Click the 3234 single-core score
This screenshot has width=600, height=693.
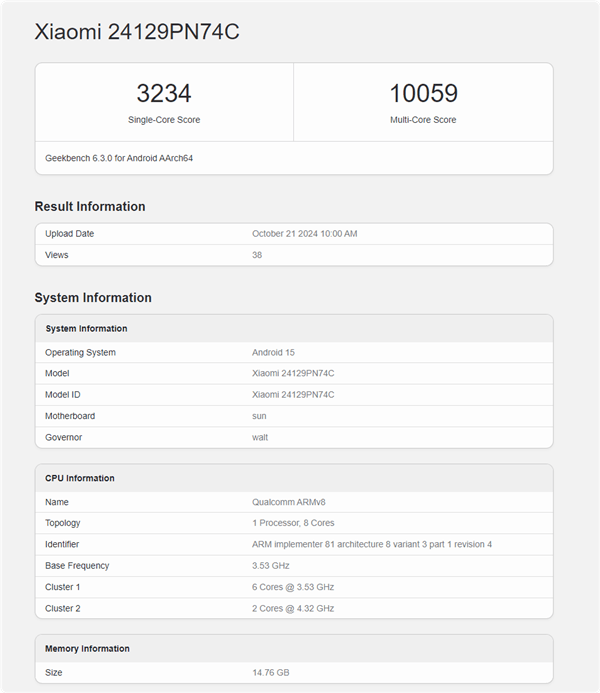point(164,94)
